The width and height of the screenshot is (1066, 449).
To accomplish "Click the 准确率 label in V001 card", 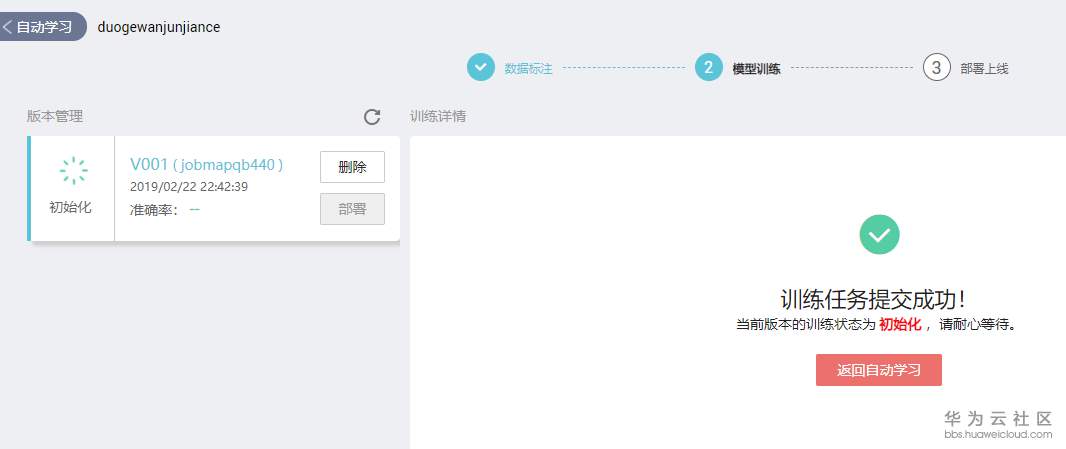I will point(154,210).
